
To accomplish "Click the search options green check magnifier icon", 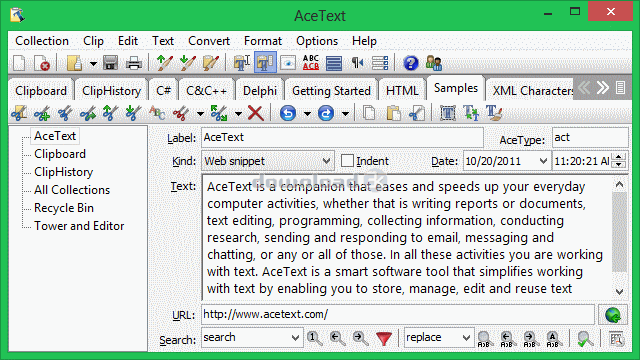I will [585, 339].
